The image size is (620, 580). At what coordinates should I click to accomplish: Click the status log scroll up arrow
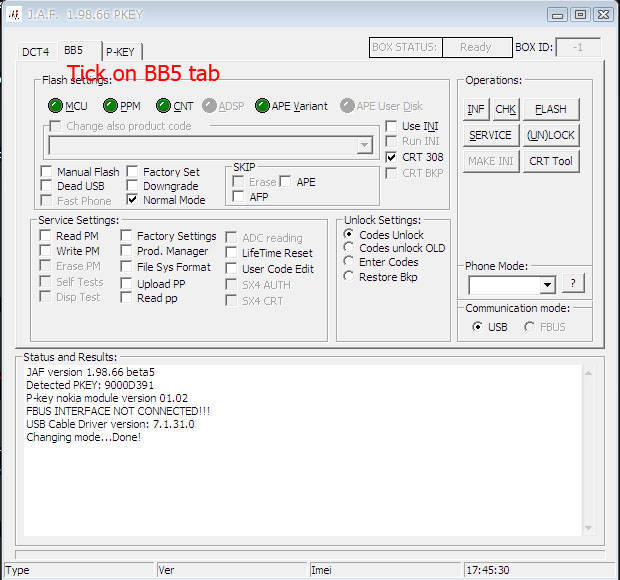(x=588, y=373)
